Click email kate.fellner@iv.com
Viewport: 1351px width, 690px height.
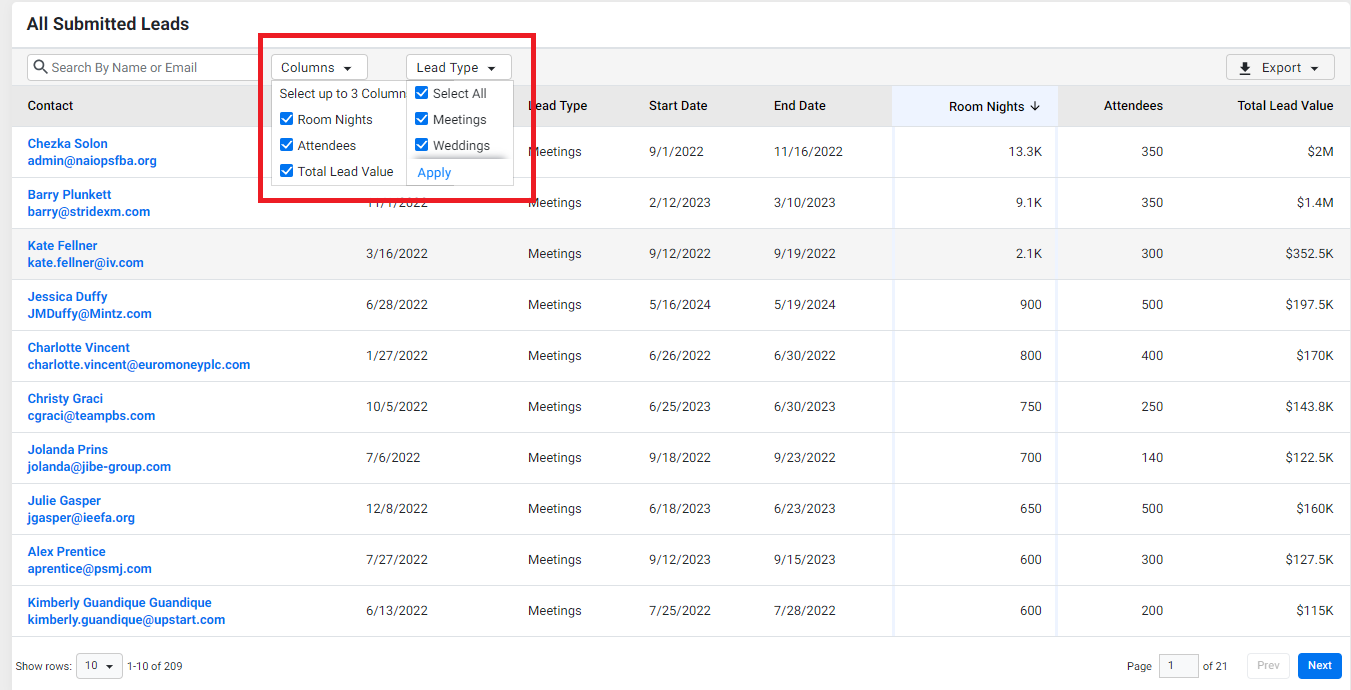[86, 263]
